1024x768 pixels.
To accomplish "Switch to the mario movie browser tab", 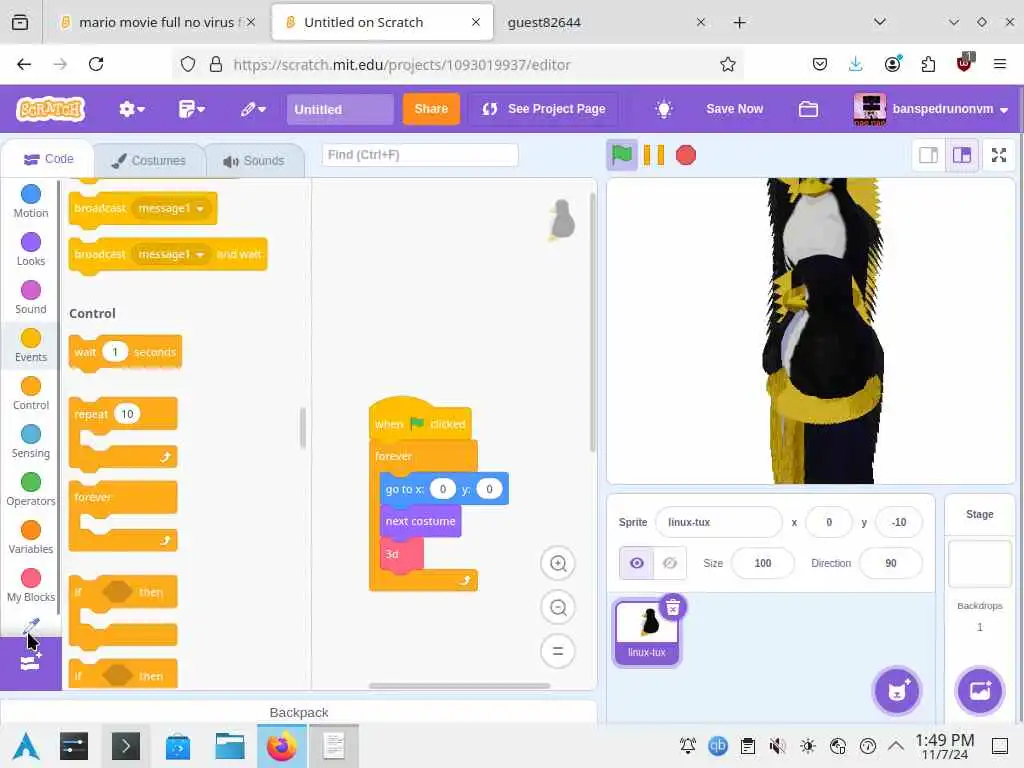I will (x=157, y=22).
